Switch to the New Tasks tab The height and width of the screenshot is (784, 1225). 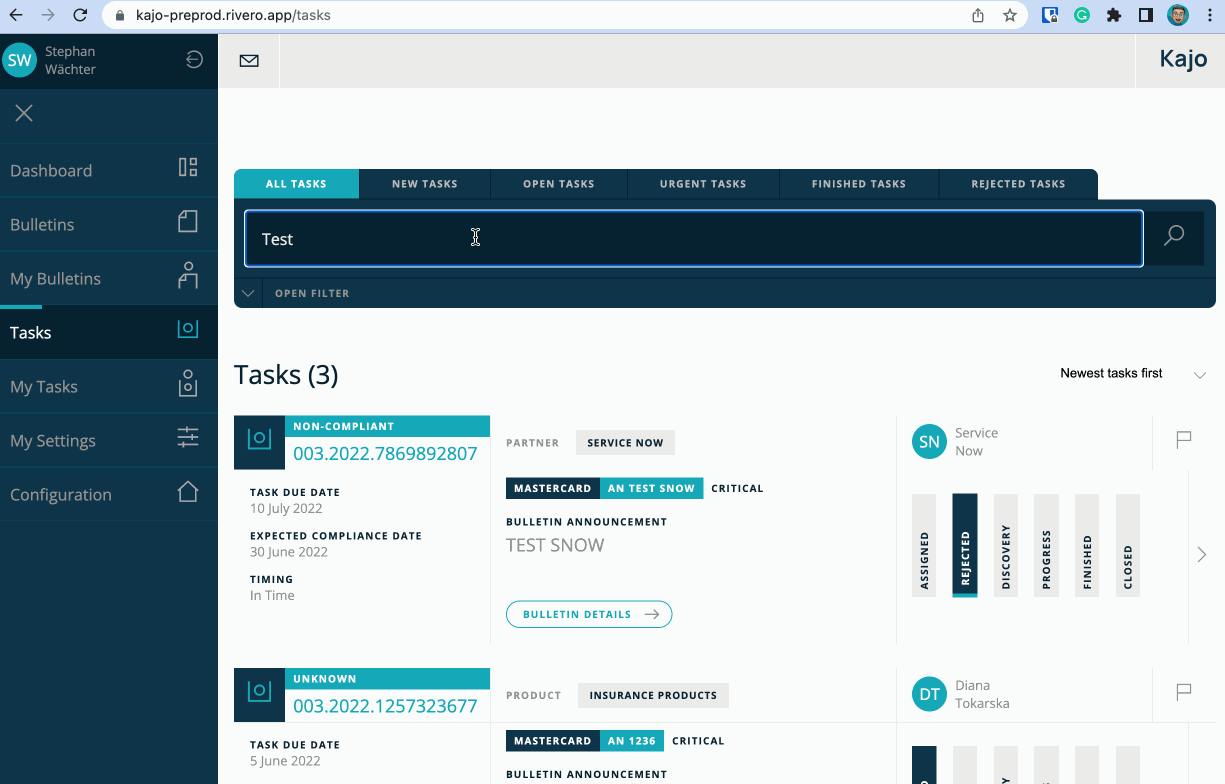[x=425, y=184]
